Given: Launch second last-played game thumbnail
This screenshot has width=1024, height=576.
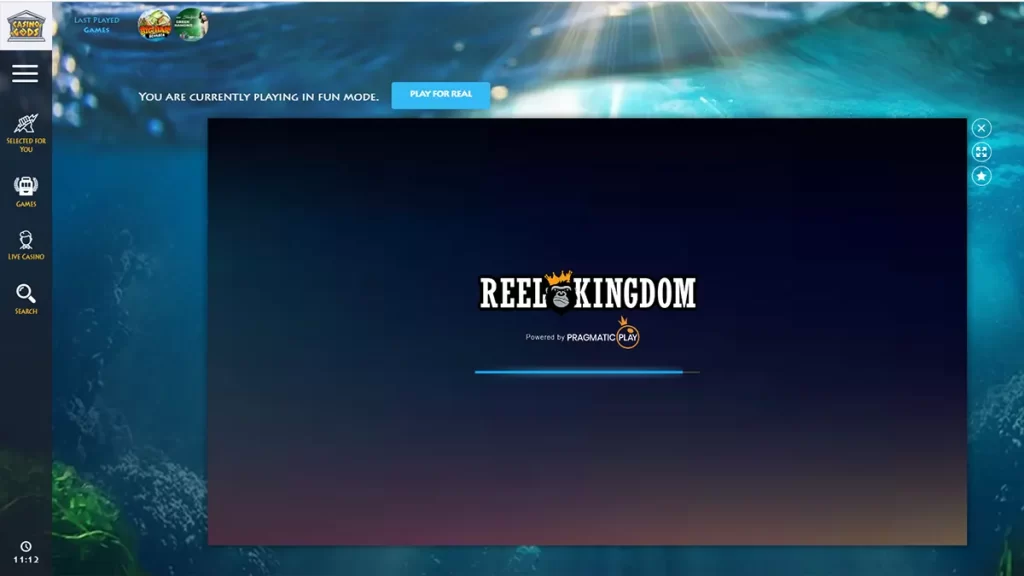Looking at the screenshot, I should 190,25.
